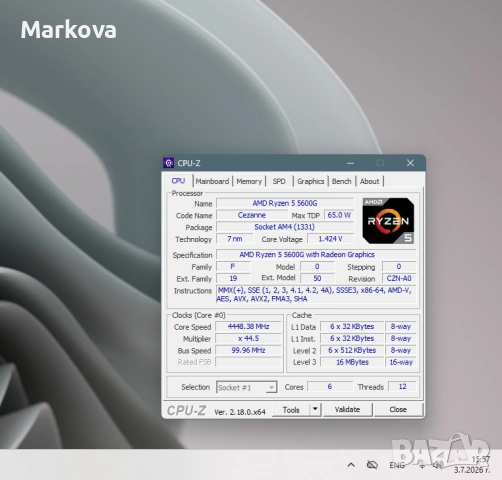Open the network tray icon
502x480 pixels.
(422, 465)
